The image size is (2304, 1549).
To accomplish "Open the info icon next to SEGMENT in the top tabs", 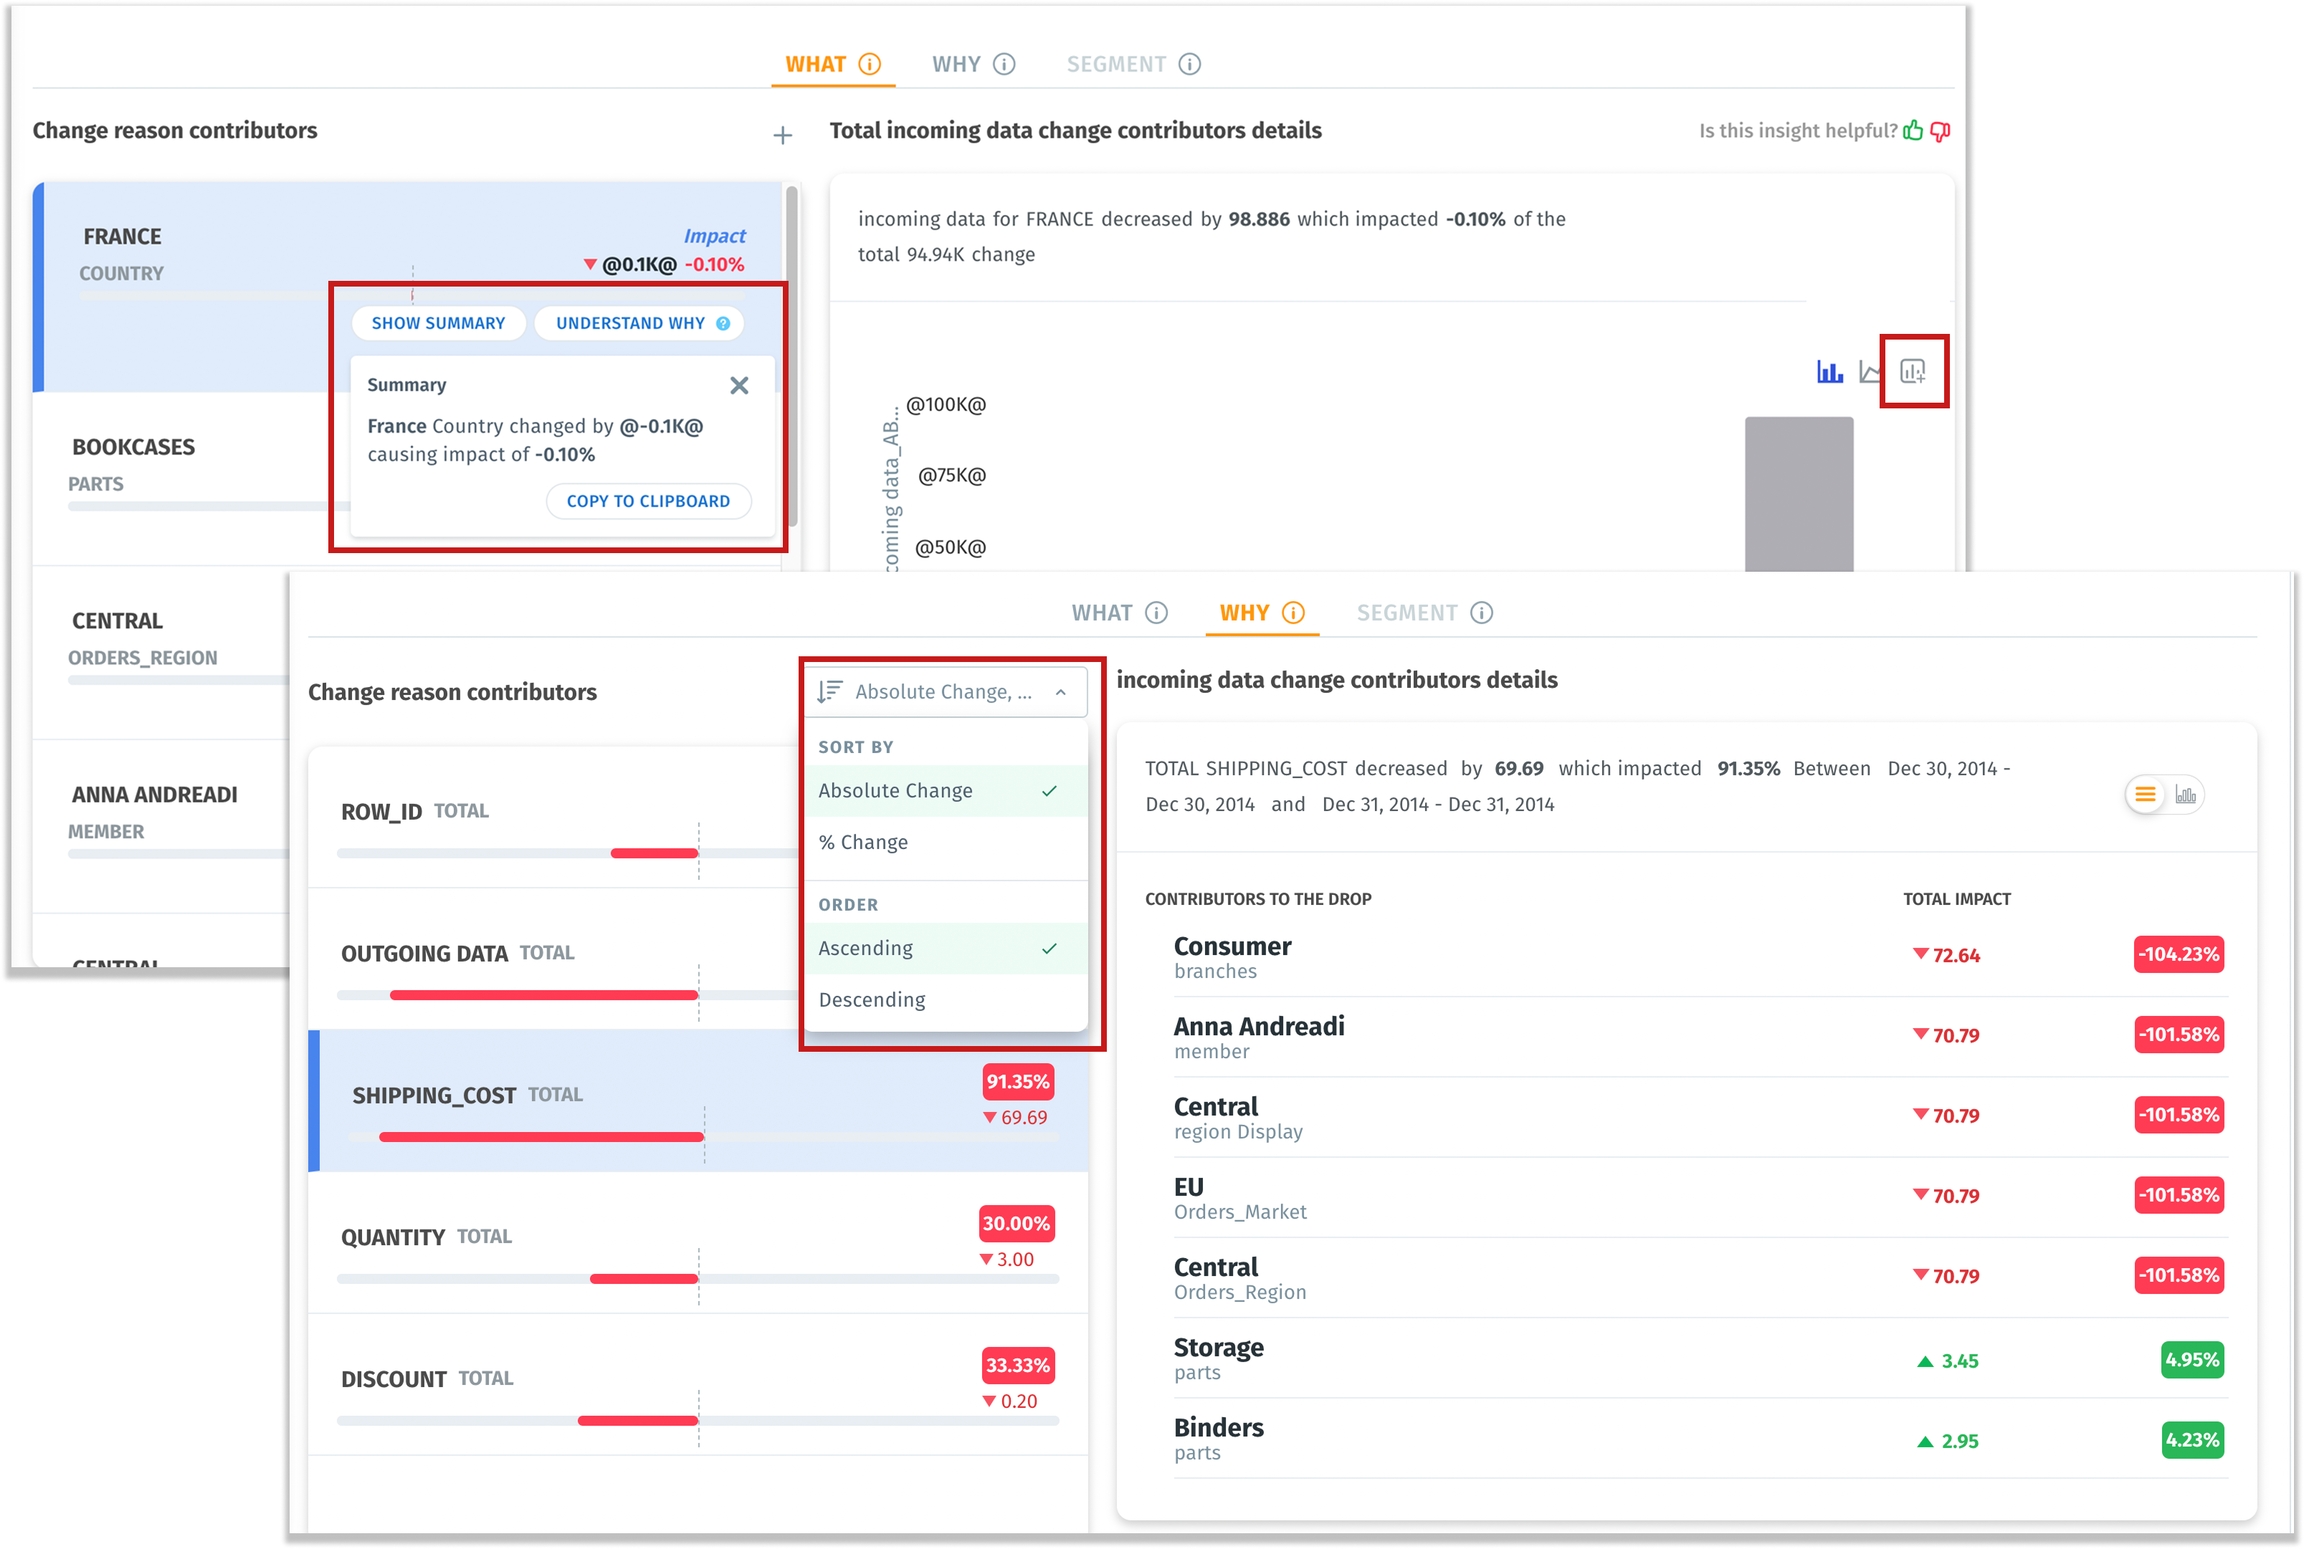I will click(x=1189, y=65).
